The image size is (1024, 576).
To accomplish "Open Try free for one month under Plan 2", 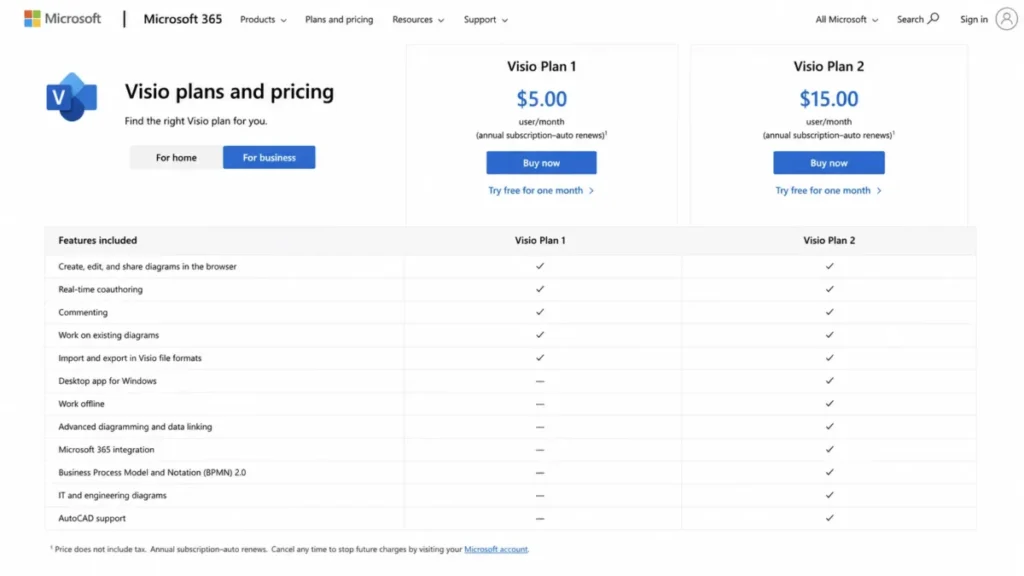I will 828,191.
